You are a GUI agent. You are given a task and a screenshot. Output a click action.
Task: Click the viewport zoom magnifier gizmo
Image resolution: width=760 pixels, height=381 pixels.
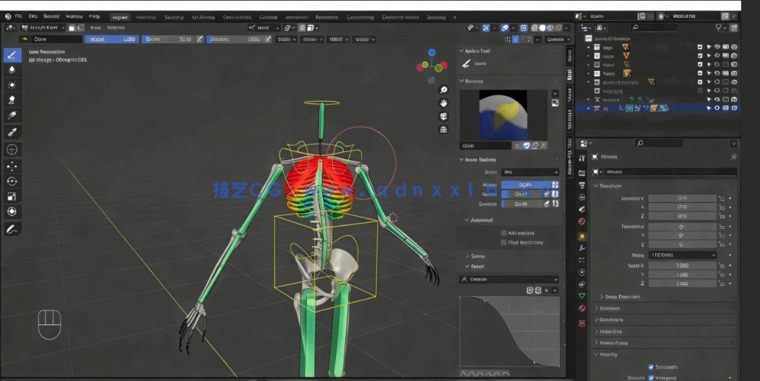[x=443, y=90]
